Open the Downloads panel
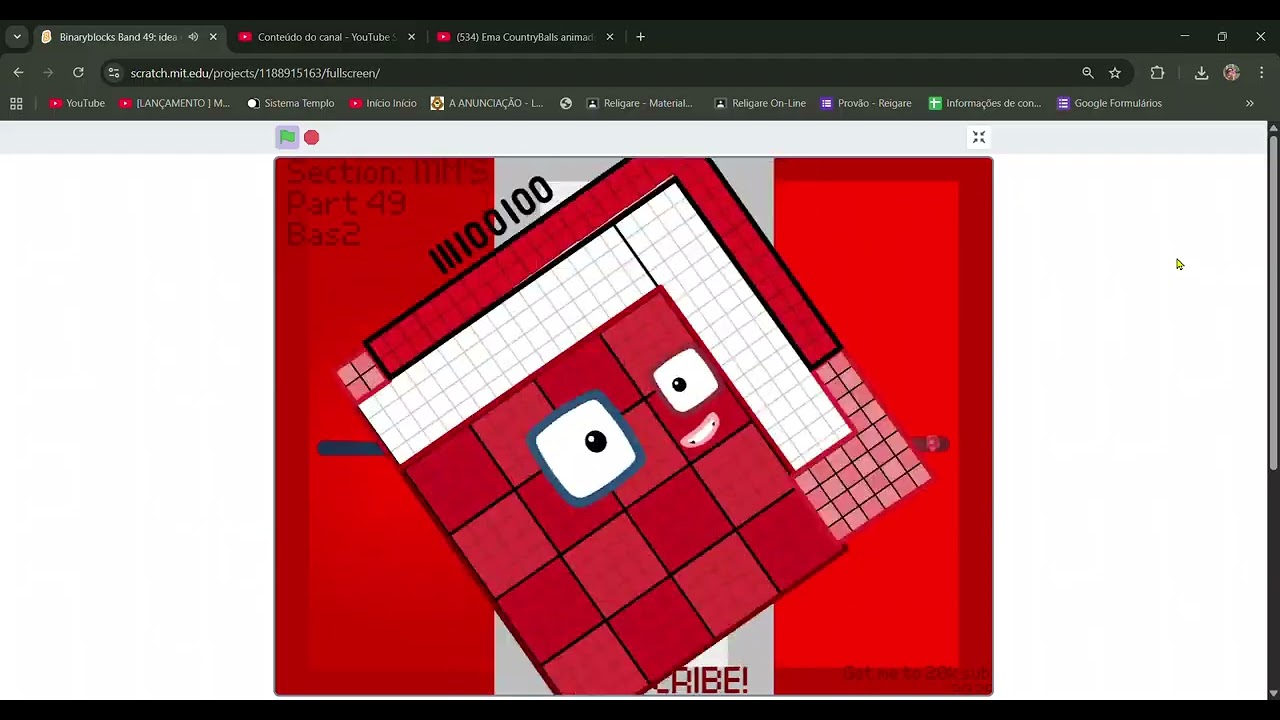The image size is (1280, 720). (1201, 73)
